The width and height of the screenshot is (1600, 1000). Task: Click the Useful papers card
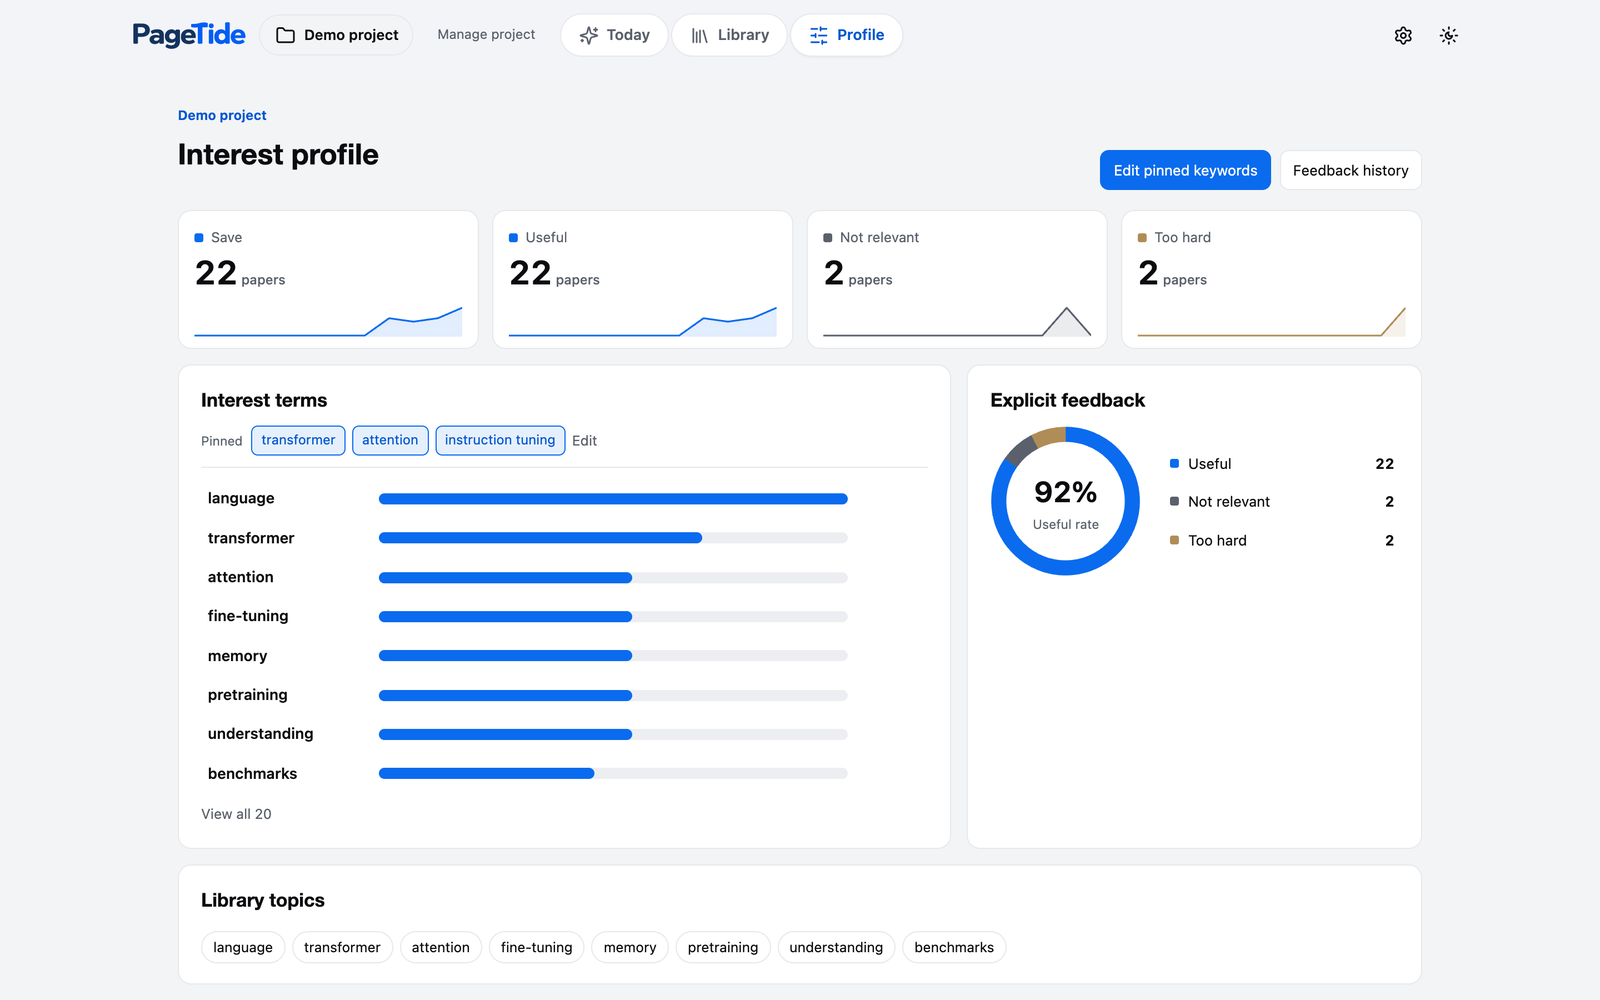[643, 279]
